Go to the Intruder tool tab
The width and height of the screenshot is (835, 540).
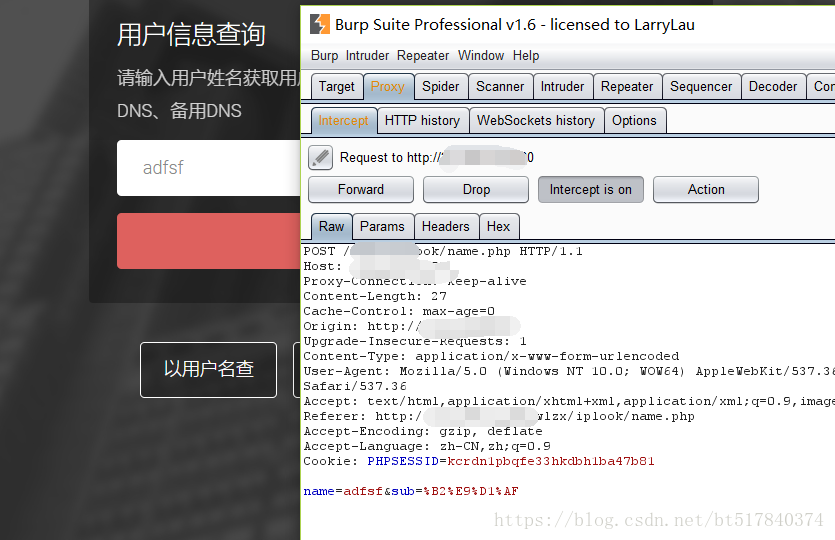562,86
